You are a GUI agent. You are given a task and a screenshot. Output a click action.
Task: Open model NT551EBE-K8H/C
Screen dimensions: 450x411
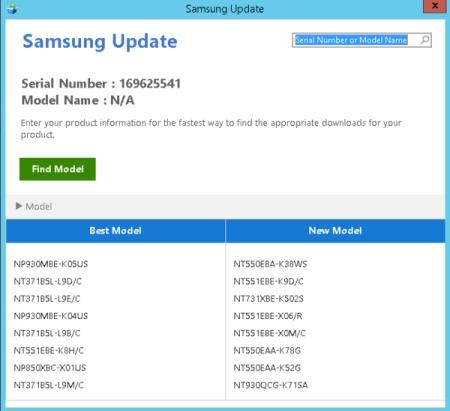click(x=49, y=351)
